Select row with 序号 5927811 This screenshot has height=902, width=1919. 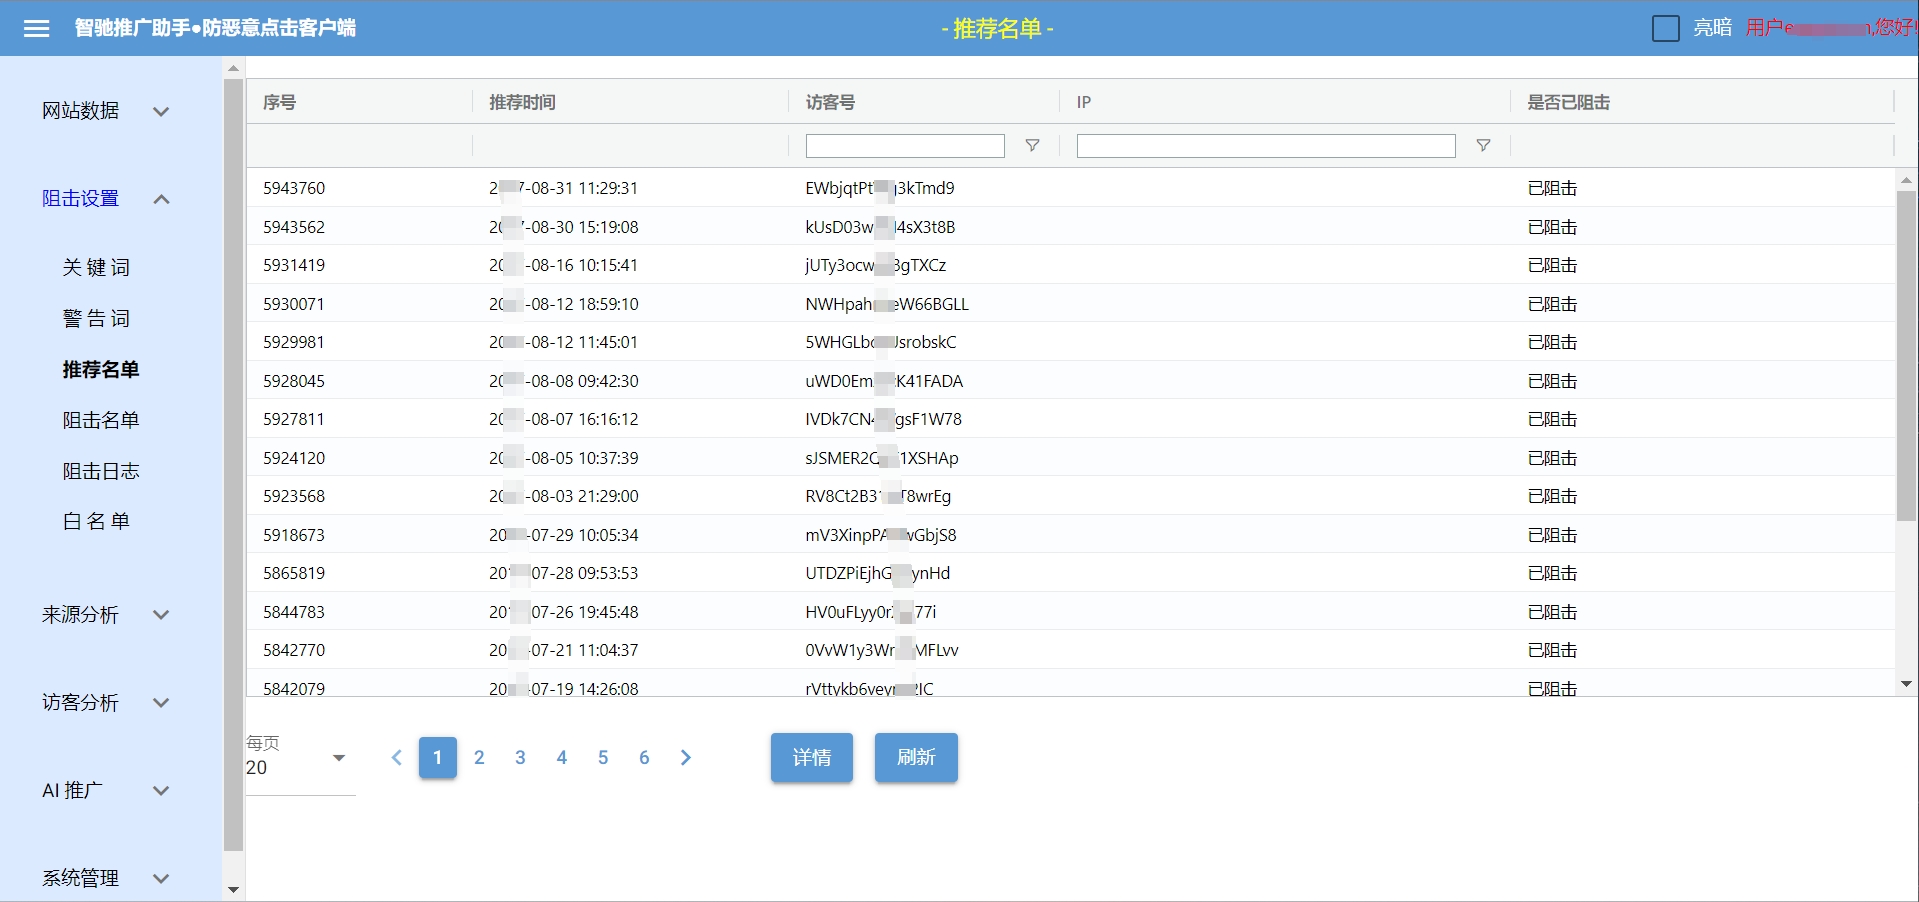point(1070,419)
